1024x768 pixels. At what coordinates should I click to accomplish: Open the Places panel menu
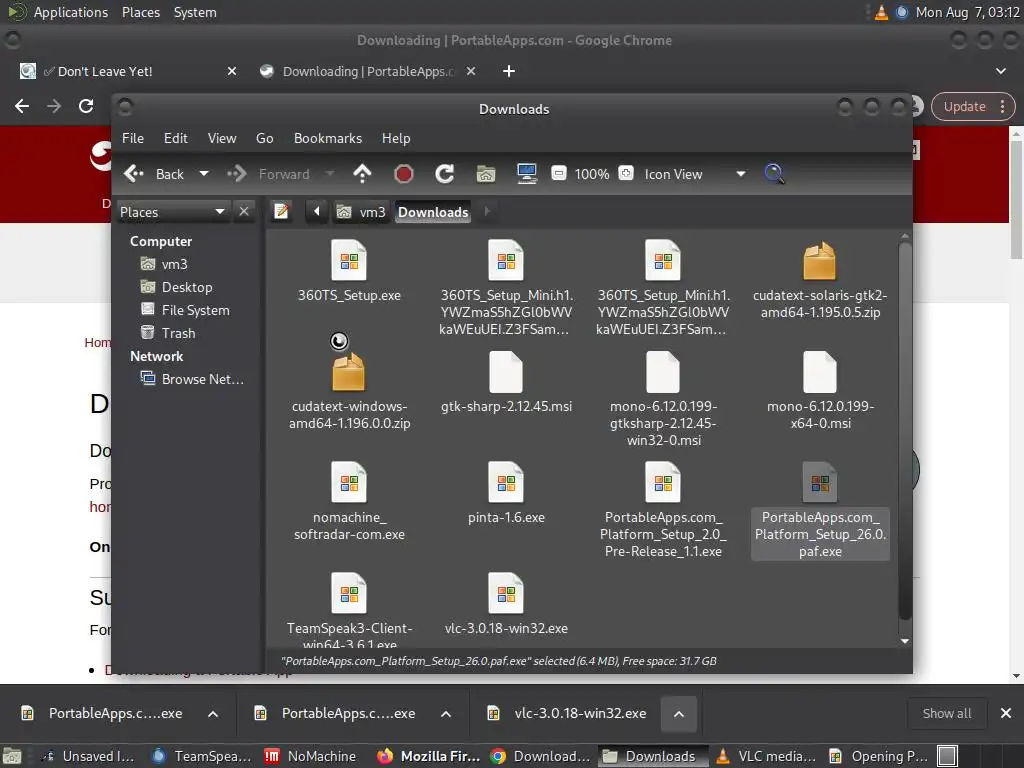[141, 12]
